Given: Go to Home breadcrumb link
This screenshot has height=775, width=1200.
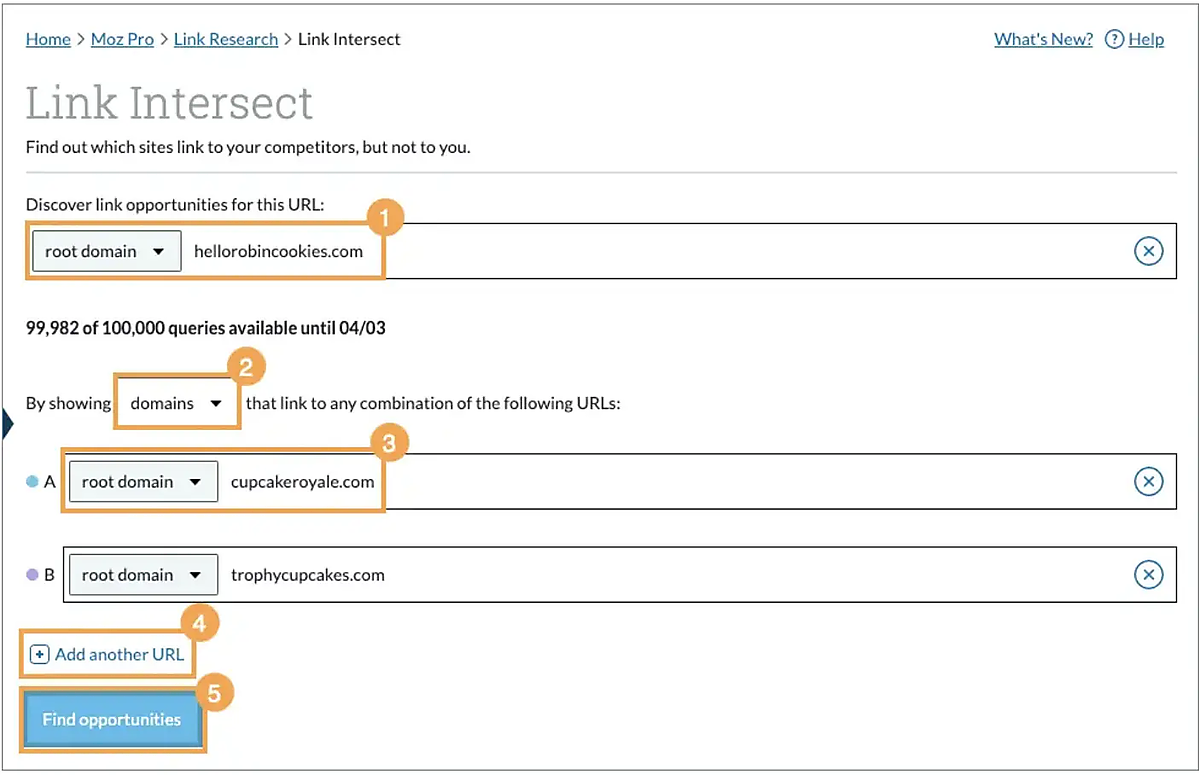Looking at the screenshot, I should tap(48, 39).
